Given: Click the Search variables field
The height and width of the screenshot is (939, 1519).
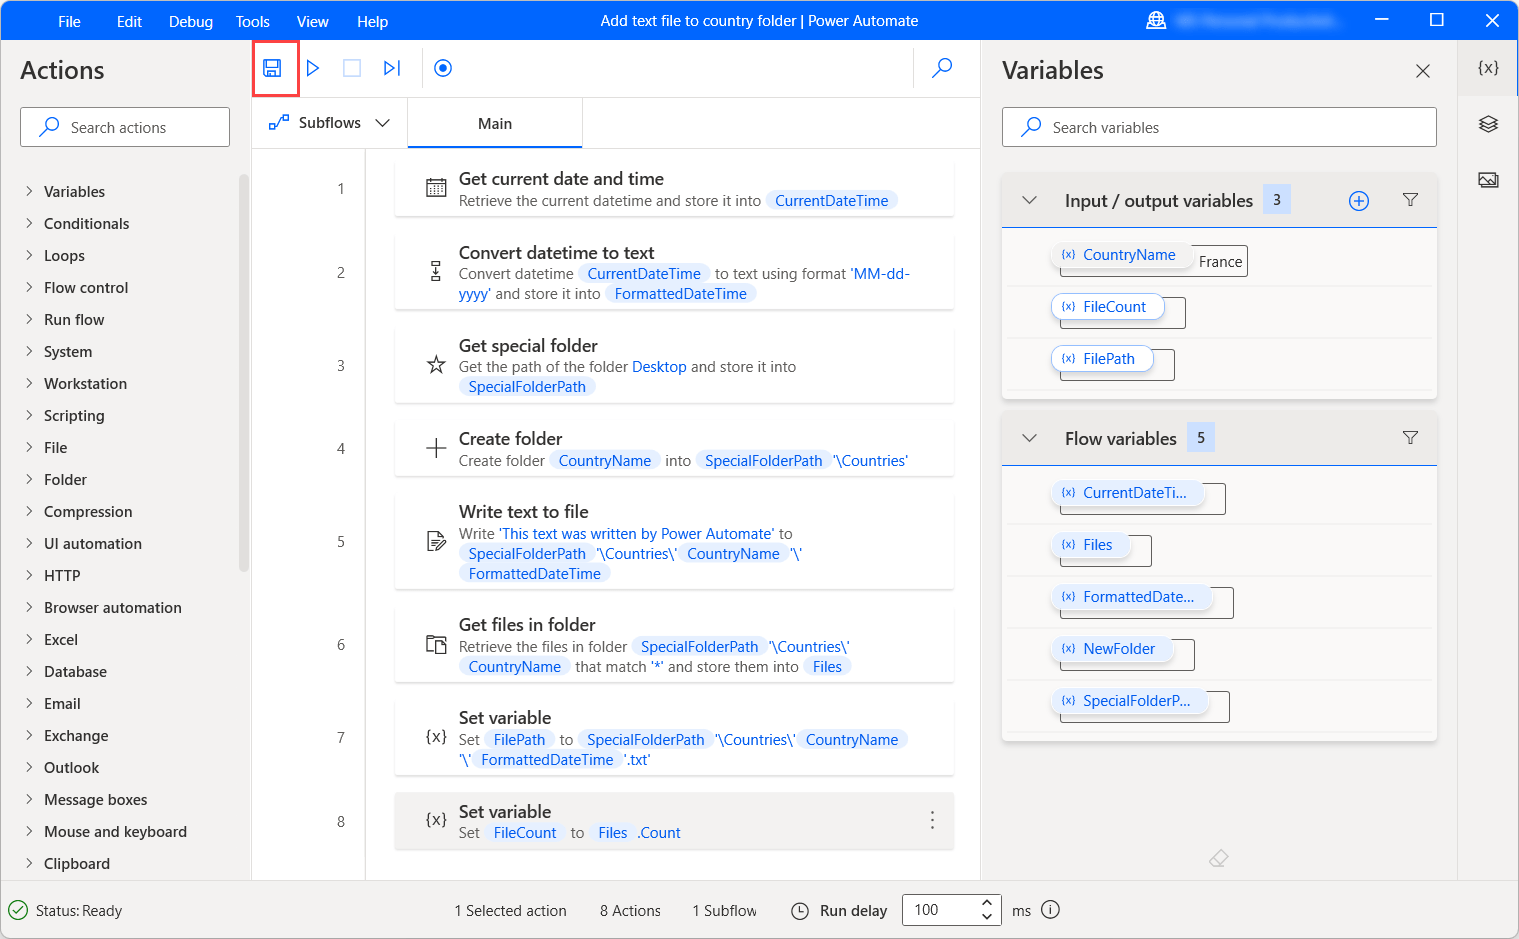Looking at the screenshot, I should [1219, 127].
